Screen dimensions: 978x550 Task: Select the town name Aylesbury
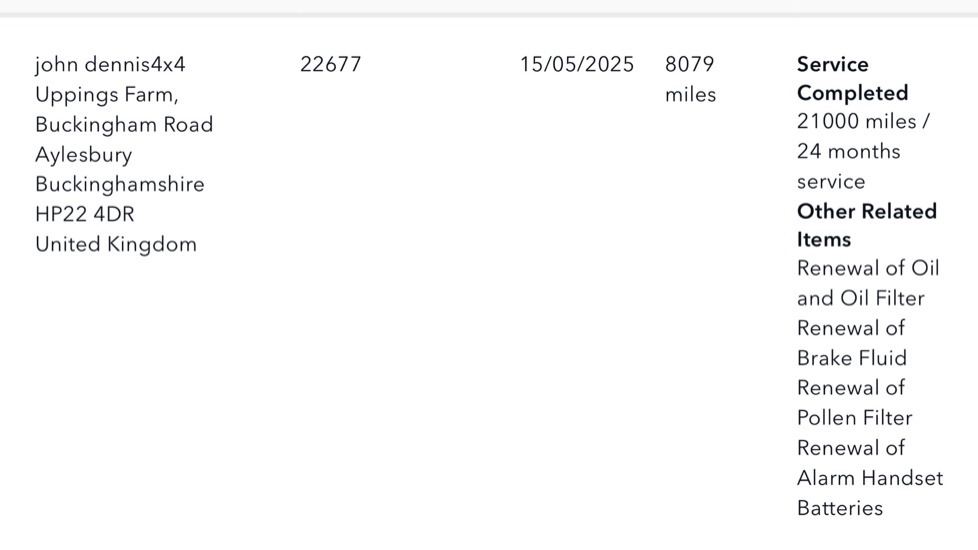(84, 155)
